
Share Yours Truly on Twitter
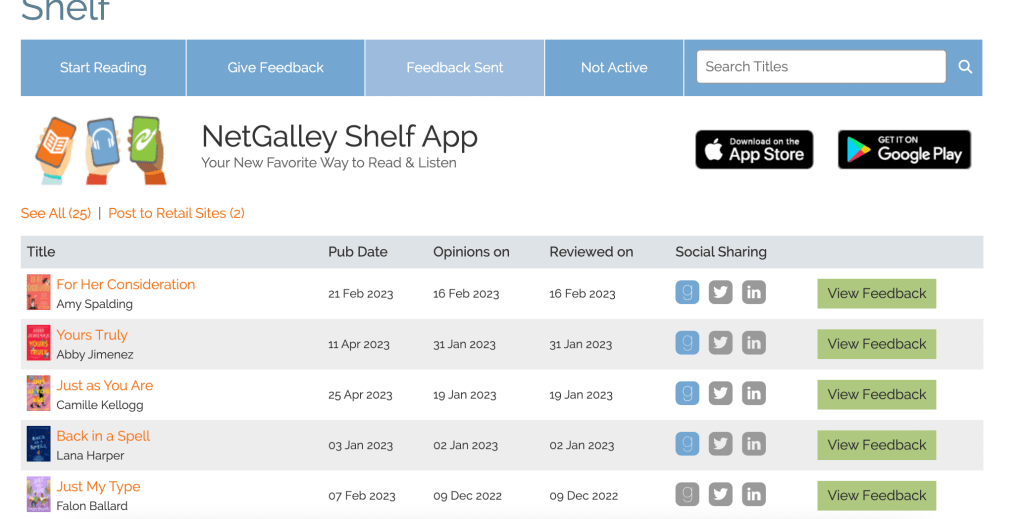pos(720,343)
